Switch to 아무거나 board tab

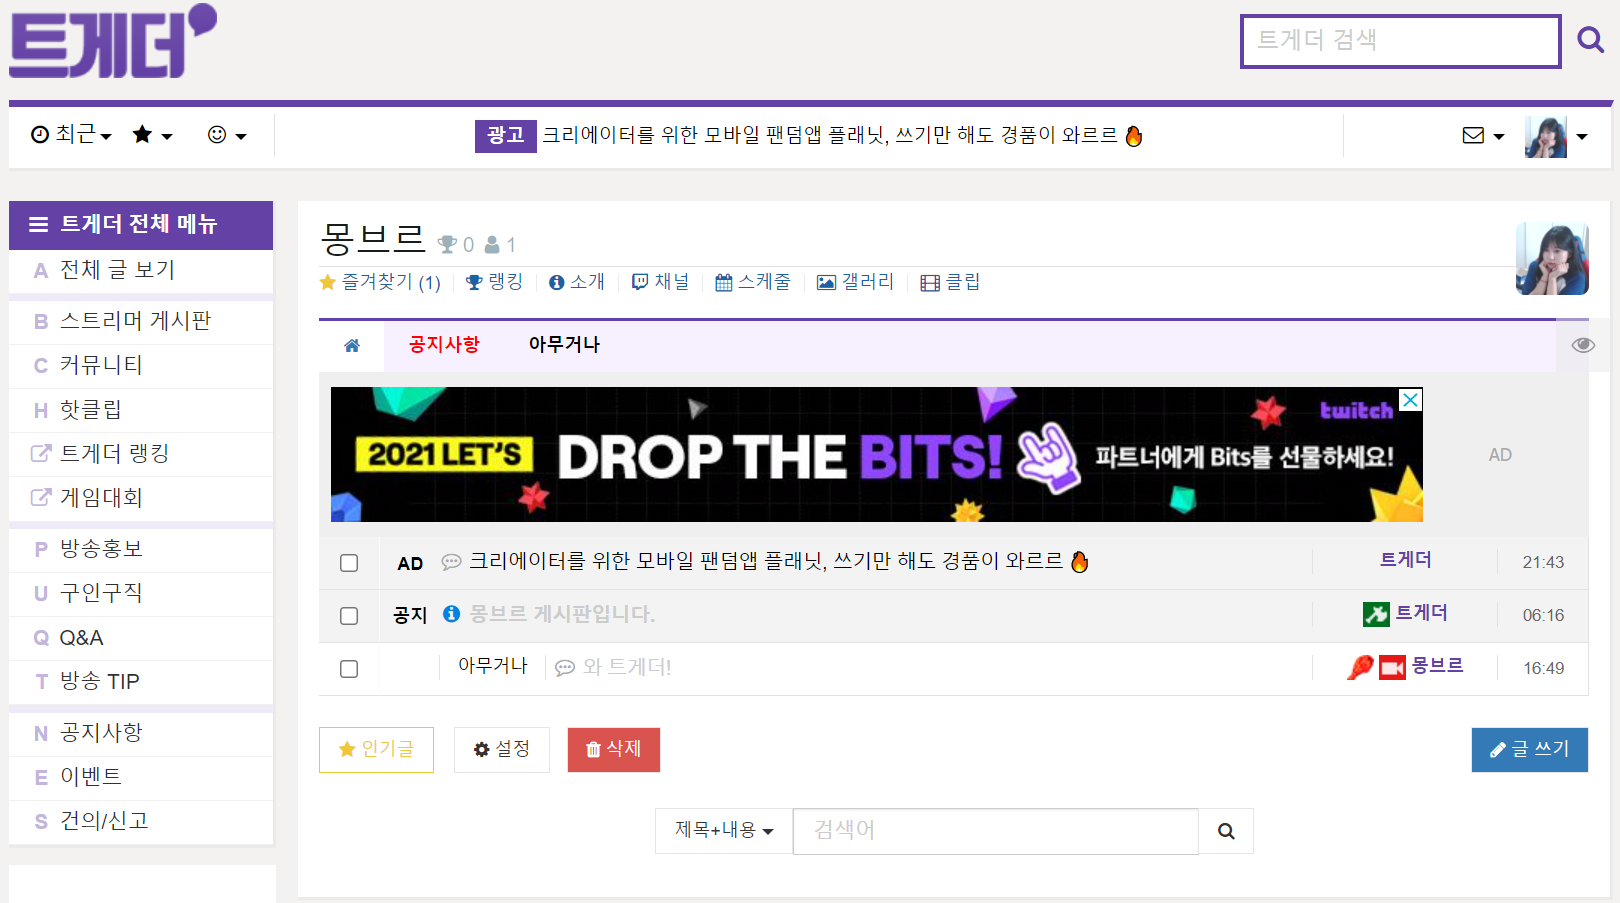(564, 344)
